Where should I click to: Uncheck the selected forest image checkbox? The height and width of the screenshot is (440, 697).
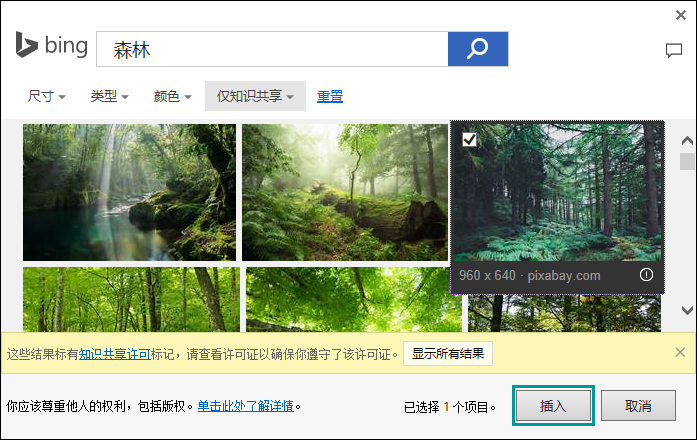[469, 140]
